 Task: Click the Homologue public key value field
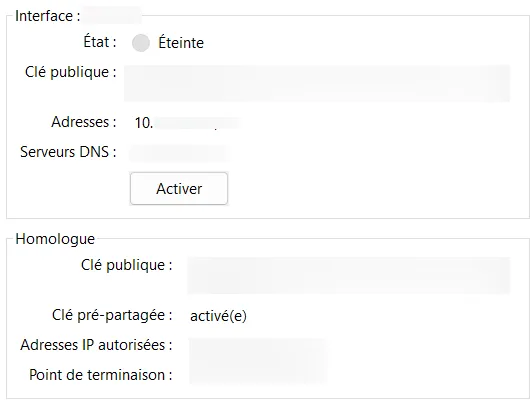point(348,276)
